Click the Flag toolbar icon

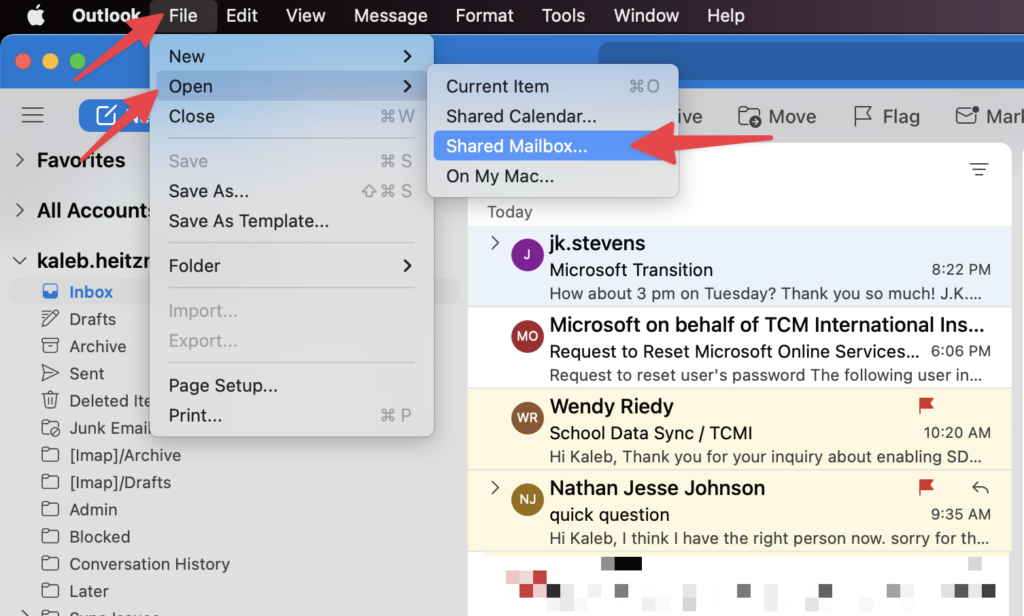863,117
